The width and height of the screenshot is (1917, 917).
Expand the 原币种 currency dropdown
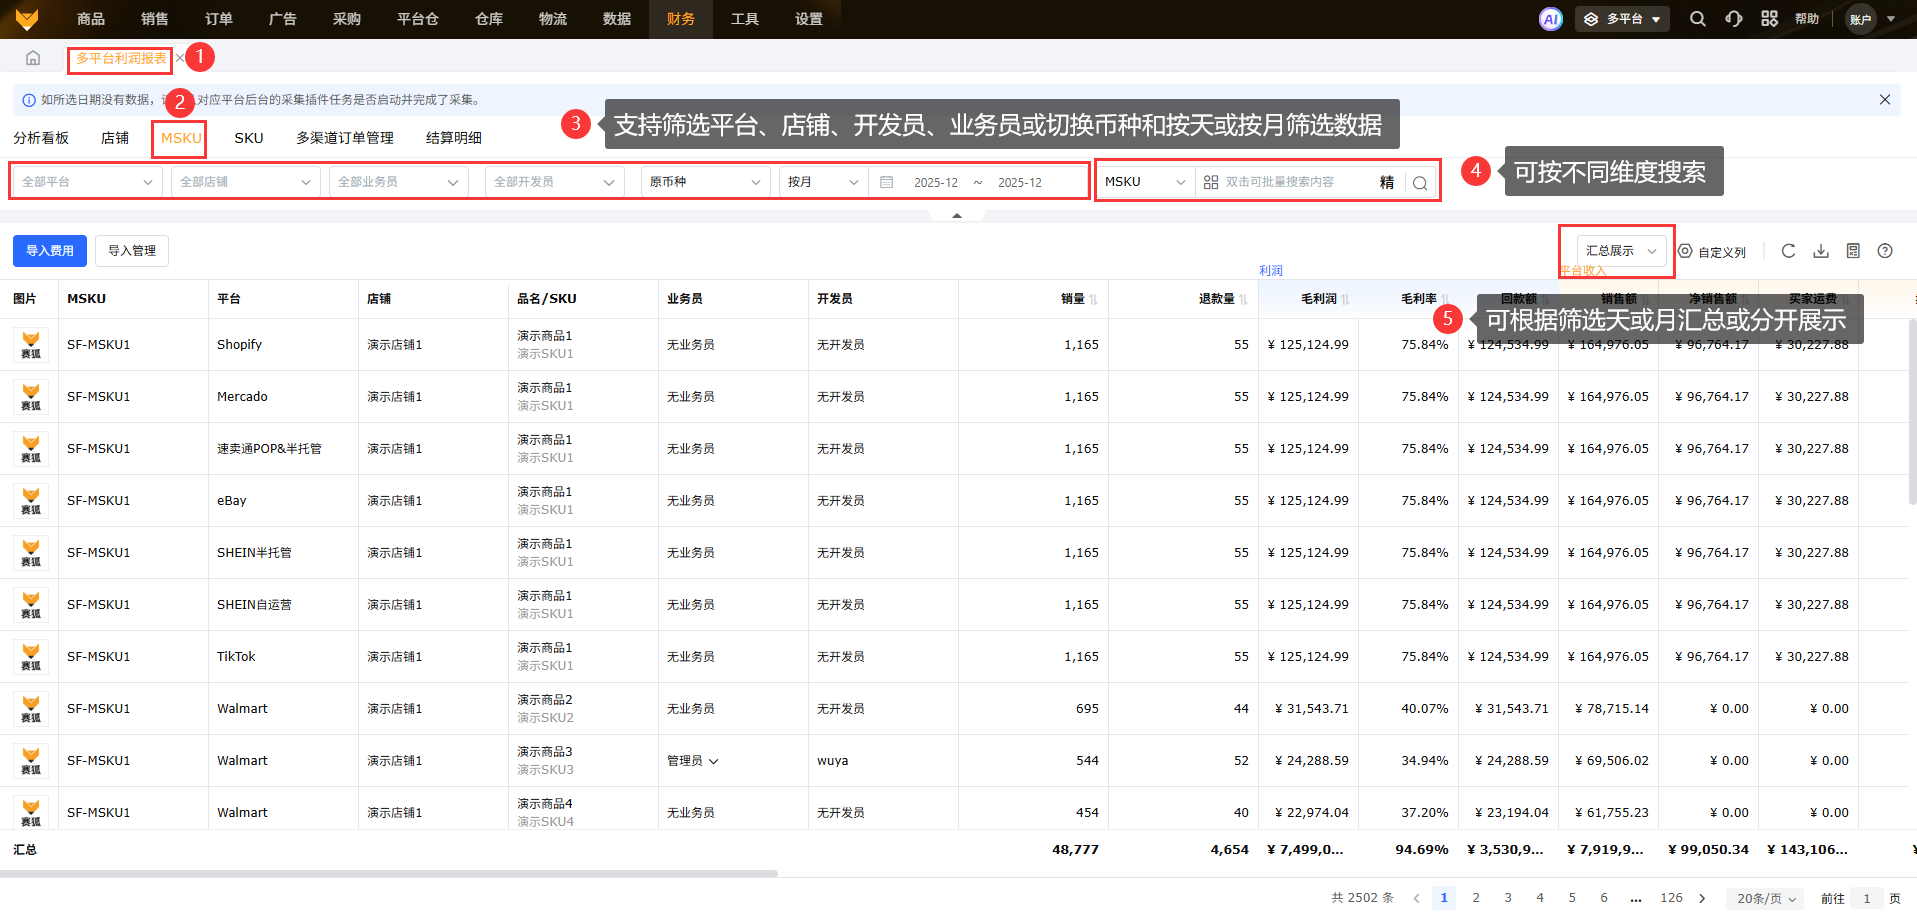(x=704, y=182)
